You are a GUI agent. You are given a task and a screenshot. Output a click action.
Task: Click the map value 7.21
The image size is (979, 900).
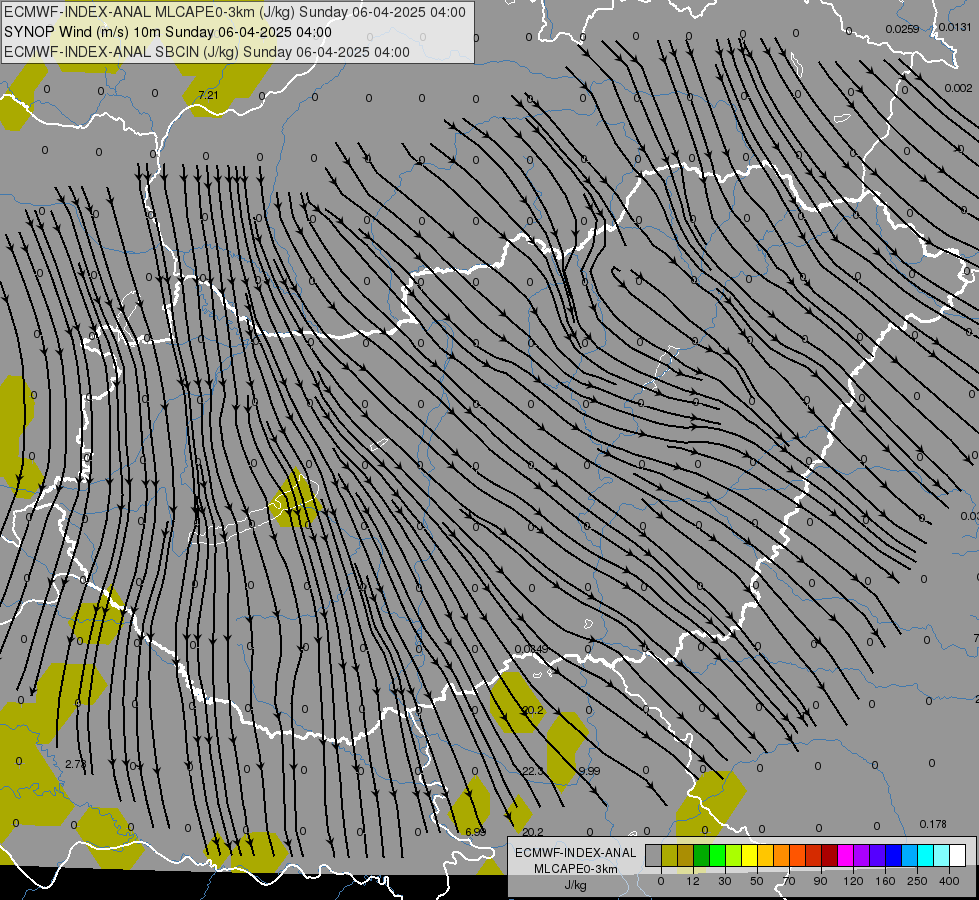pos(208,95)
